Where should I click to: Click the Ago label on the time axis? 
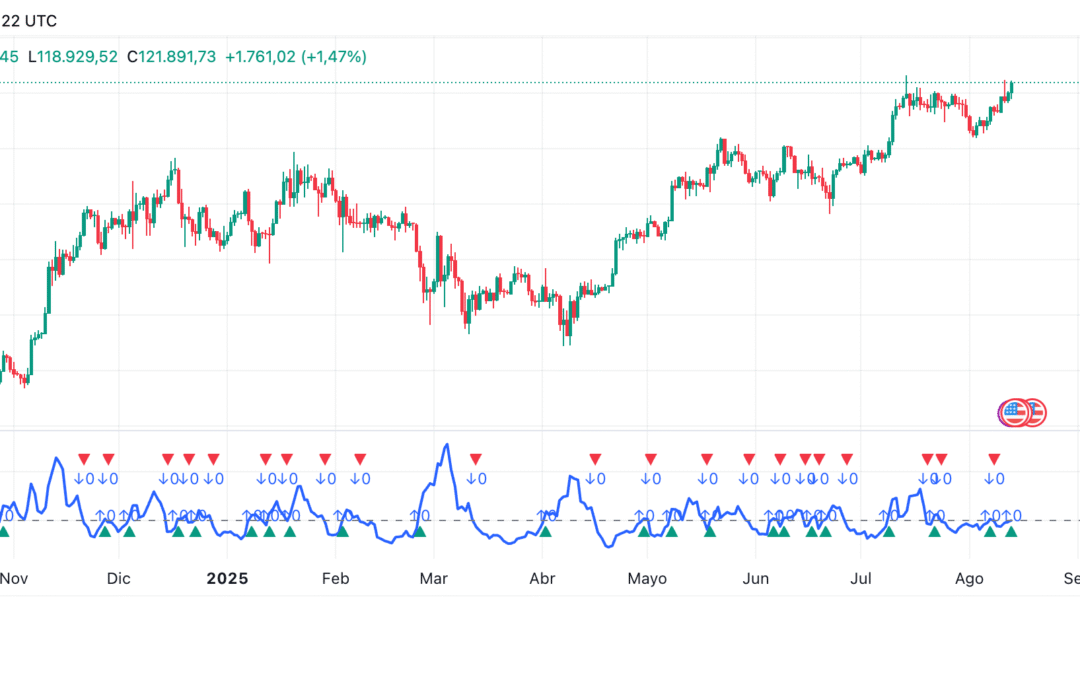pos(969,578)
